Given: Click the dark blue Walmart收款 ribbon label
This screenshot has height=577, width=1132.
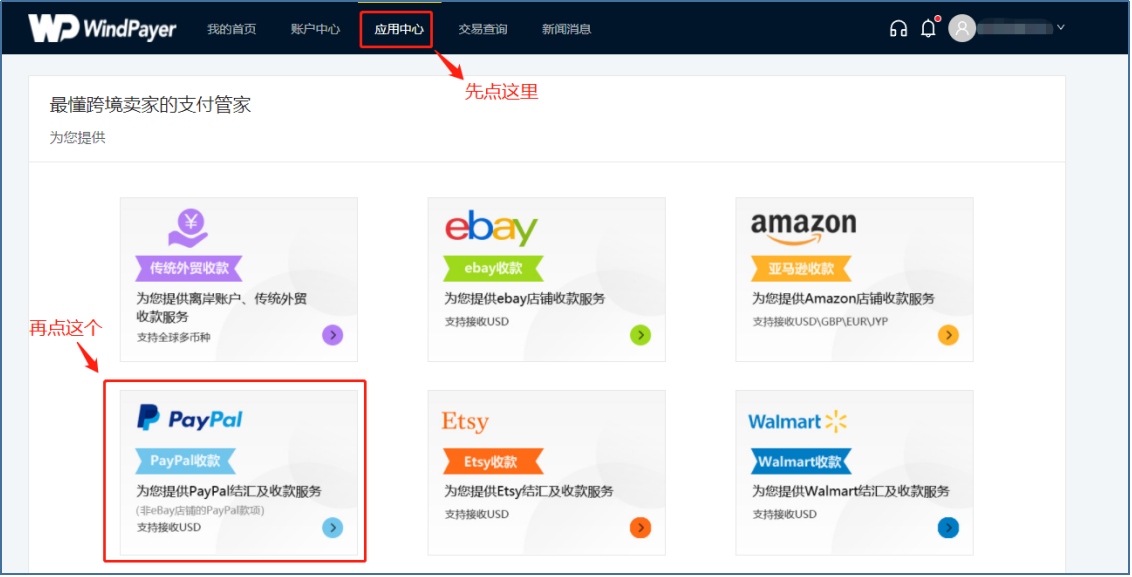Looking at the screenshot, I should (801, 461).
